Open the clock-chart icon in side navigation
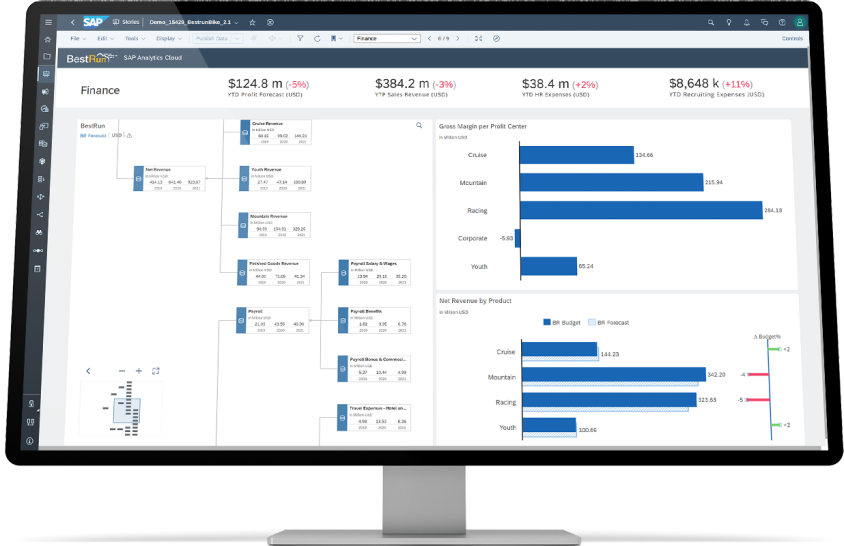The height and width of the screenshot is (546, 844). 44,109
